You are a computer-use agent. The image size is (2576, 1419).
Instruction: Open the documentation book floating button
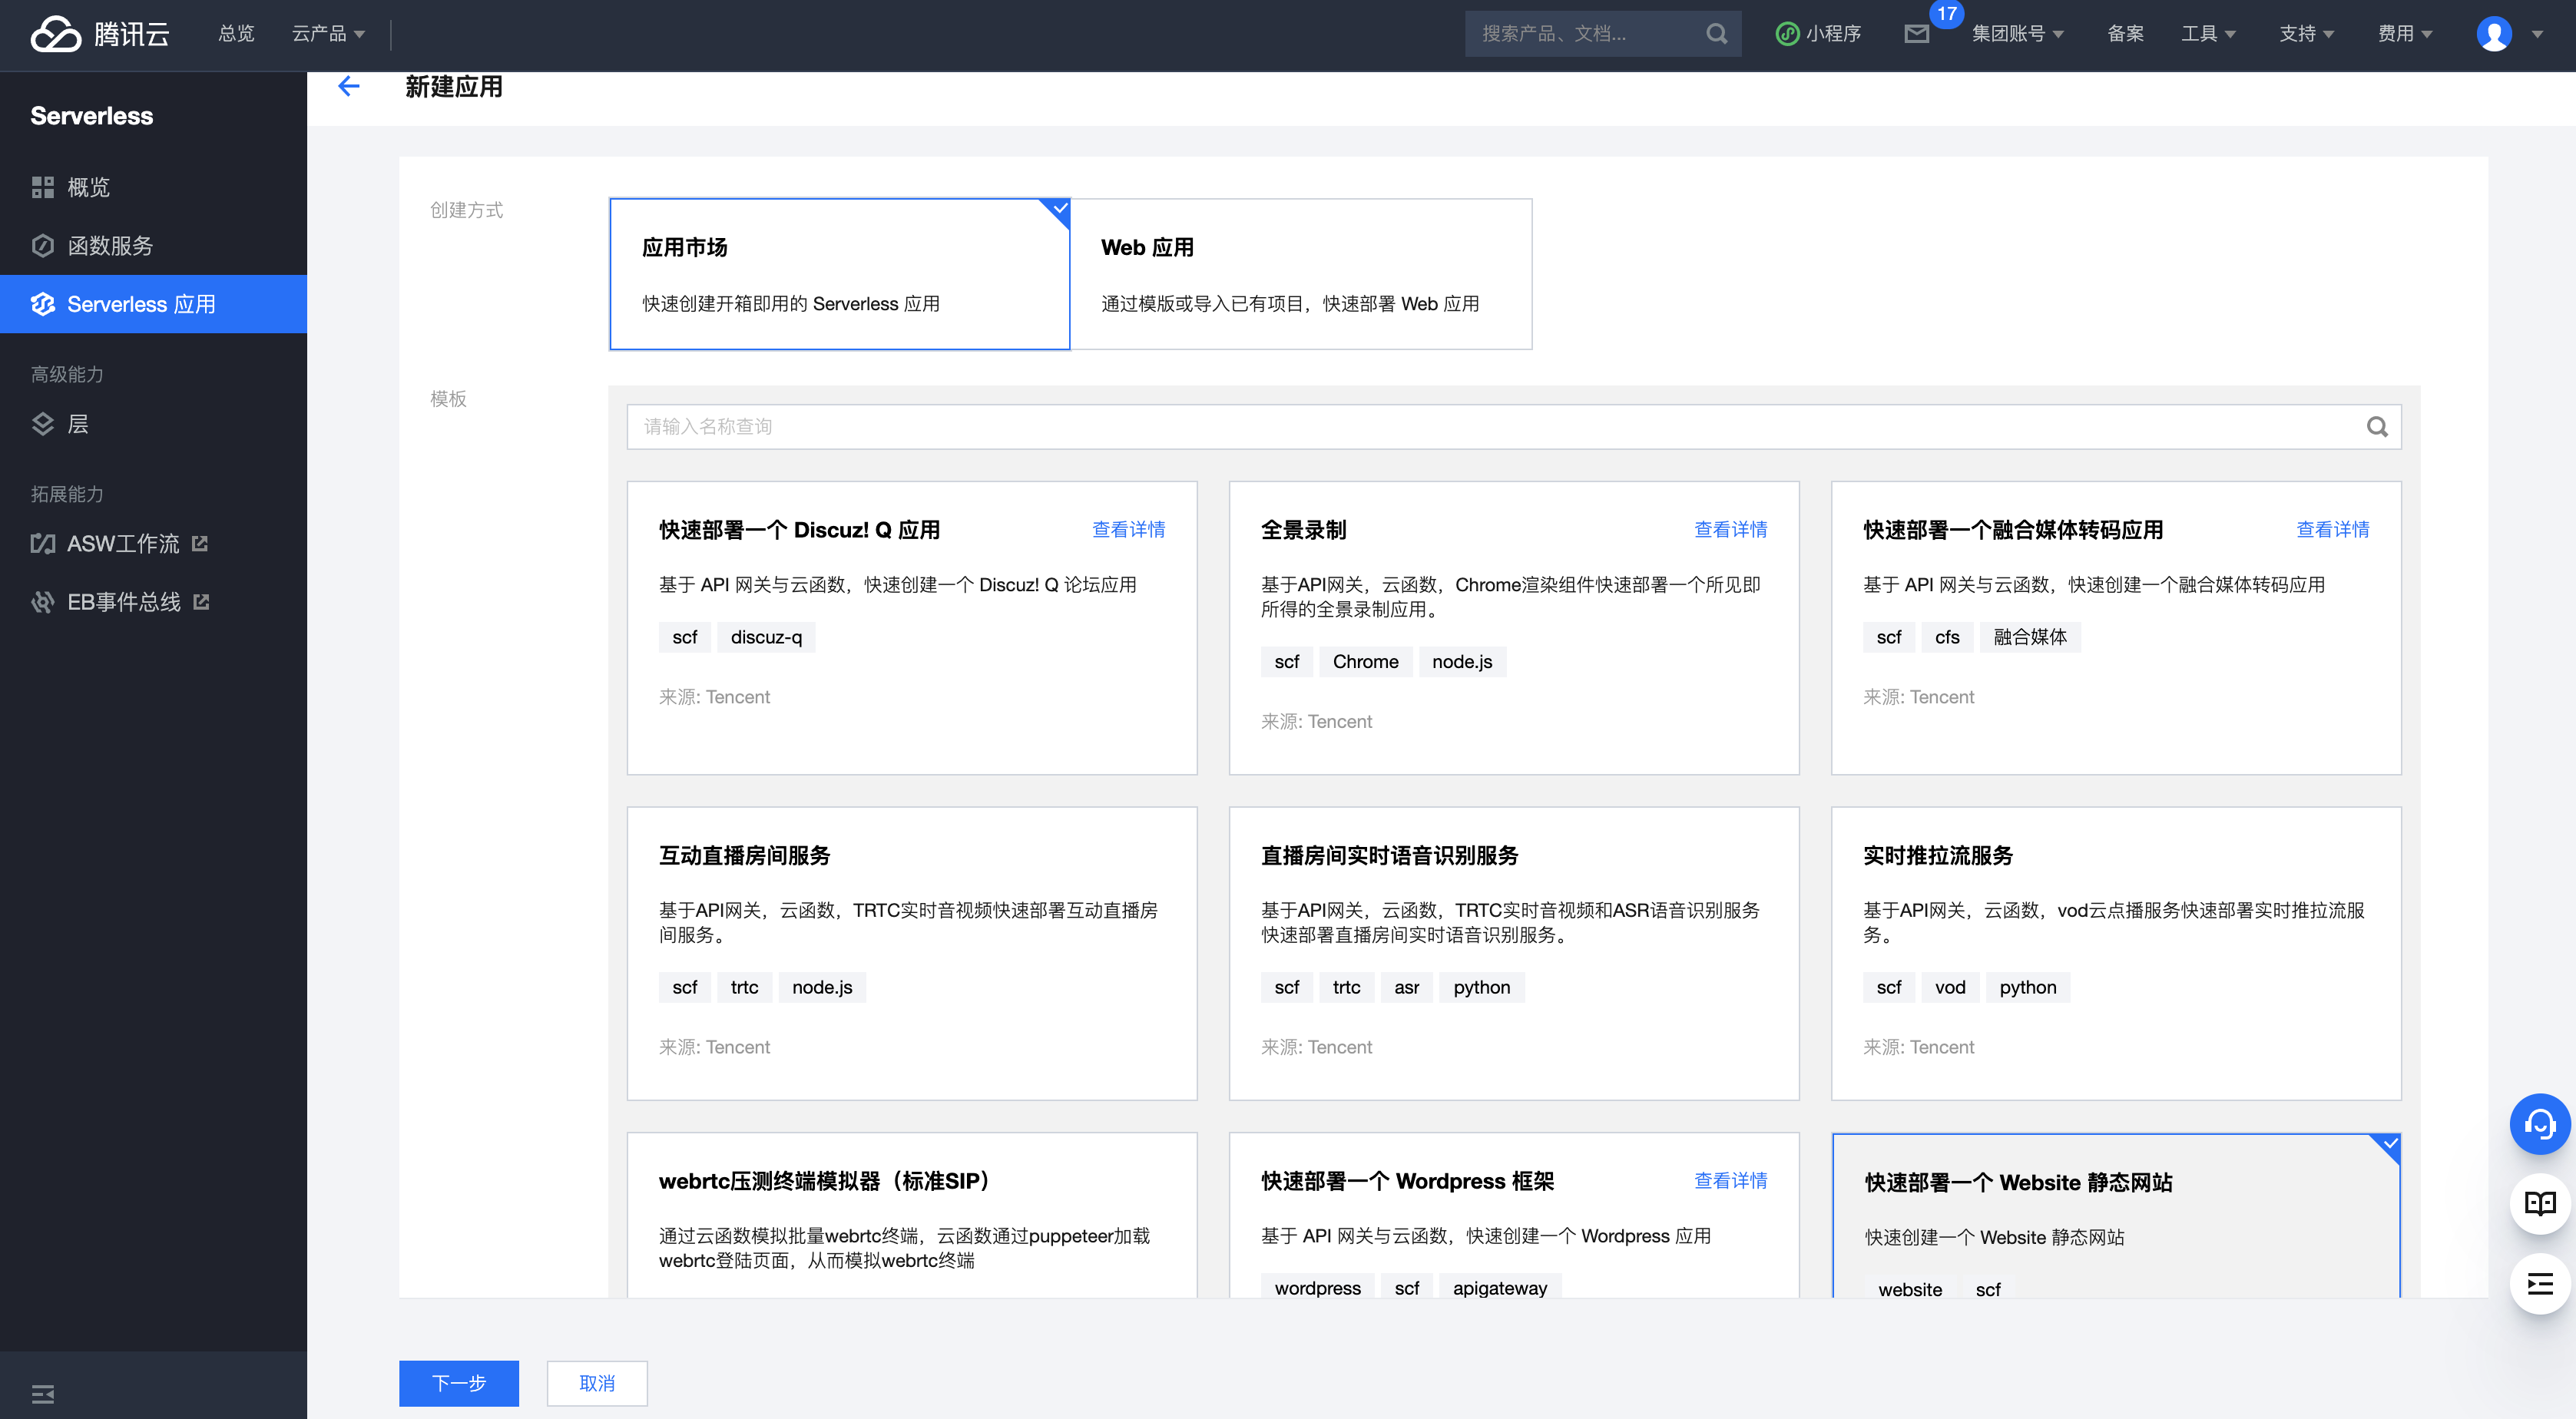click(2540, 1204)
